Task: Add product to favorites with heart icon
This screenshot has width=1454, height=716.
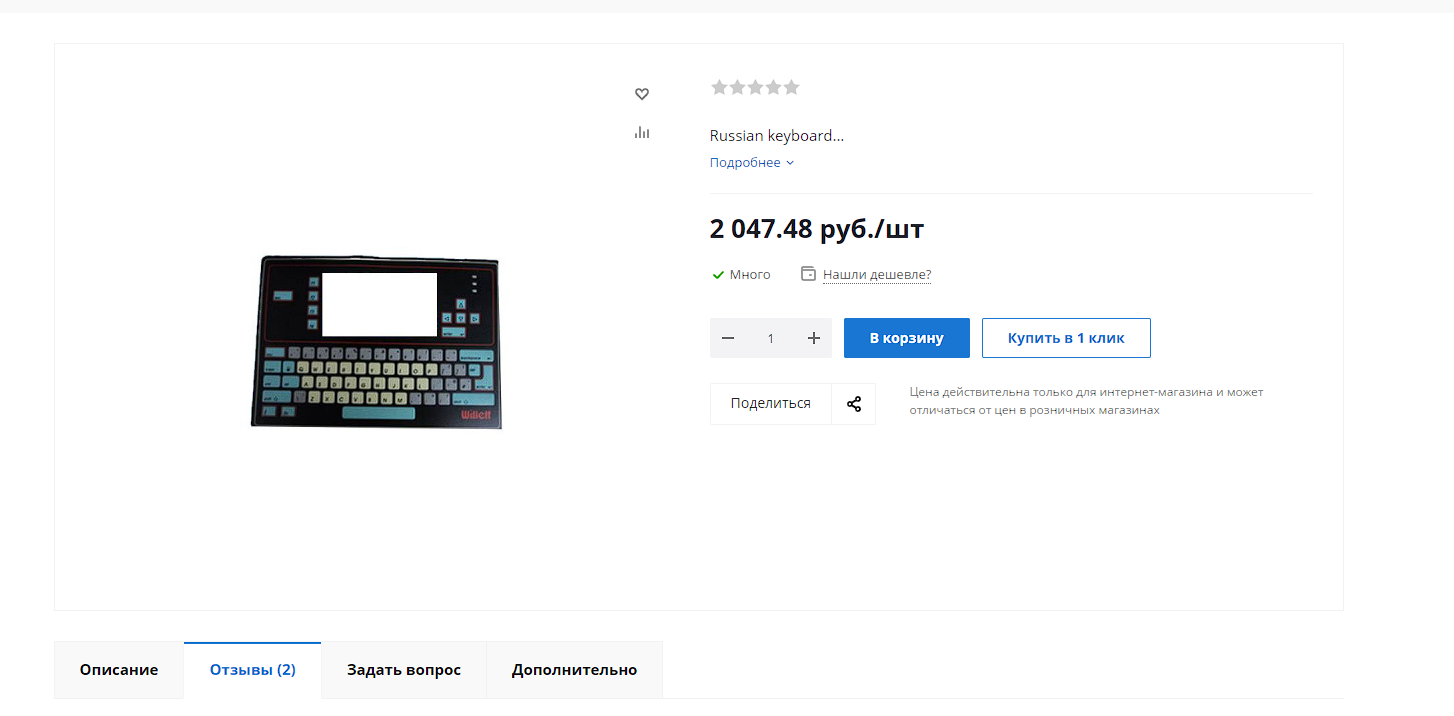Action: point(642,94)
